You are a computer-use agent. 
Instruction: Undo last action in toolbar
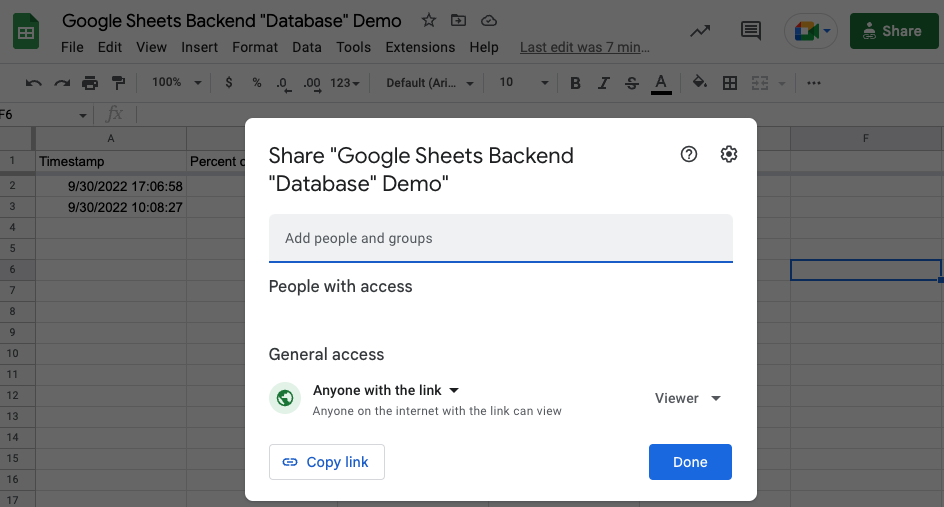click(34, 83)
